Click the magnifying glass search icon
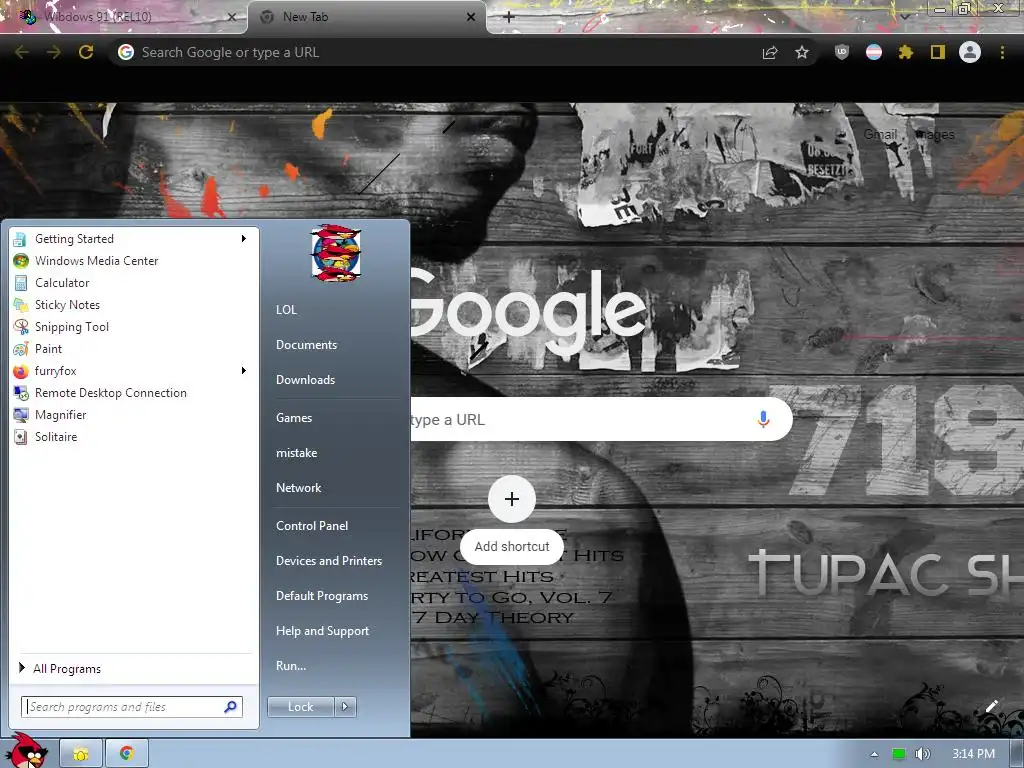1024x768 pixels. (231, 707)
